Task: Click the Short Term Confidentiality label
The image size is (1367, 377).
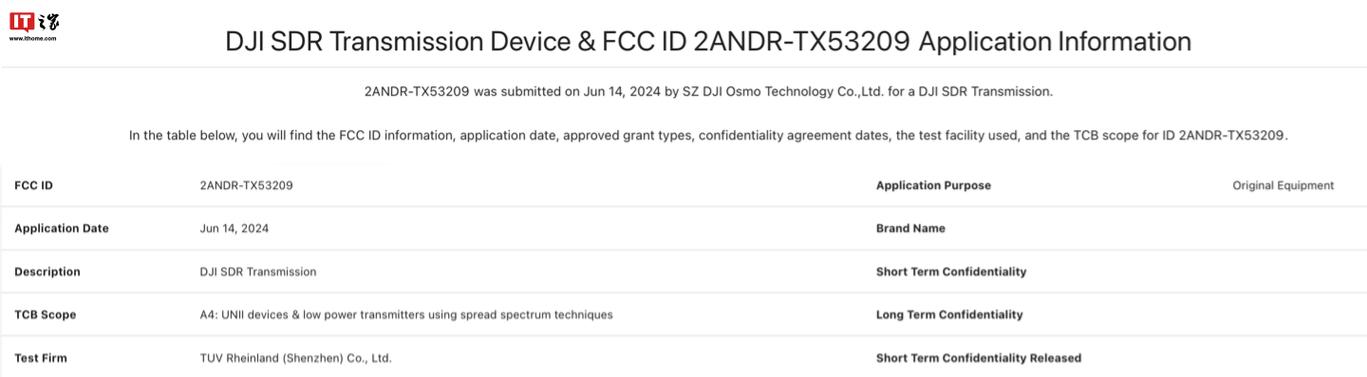Action: pyautogui.click(x=951, y=271)
